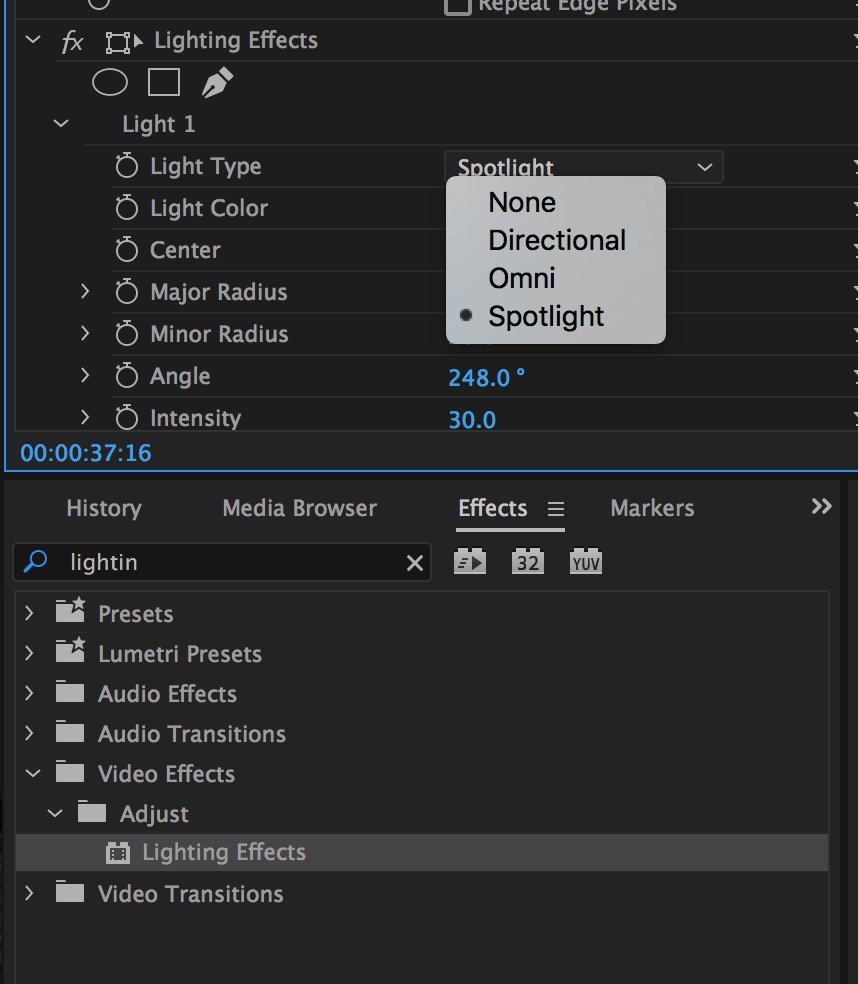Expand the Audio Effects folder
The image size is (858, 984).
point(29,693)
